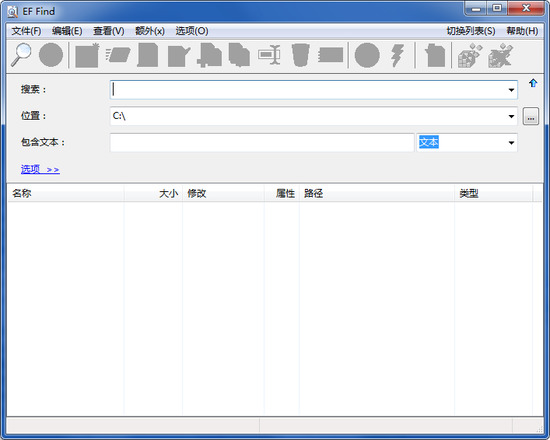Open the 文本 type dropdown

coord(511,142)
